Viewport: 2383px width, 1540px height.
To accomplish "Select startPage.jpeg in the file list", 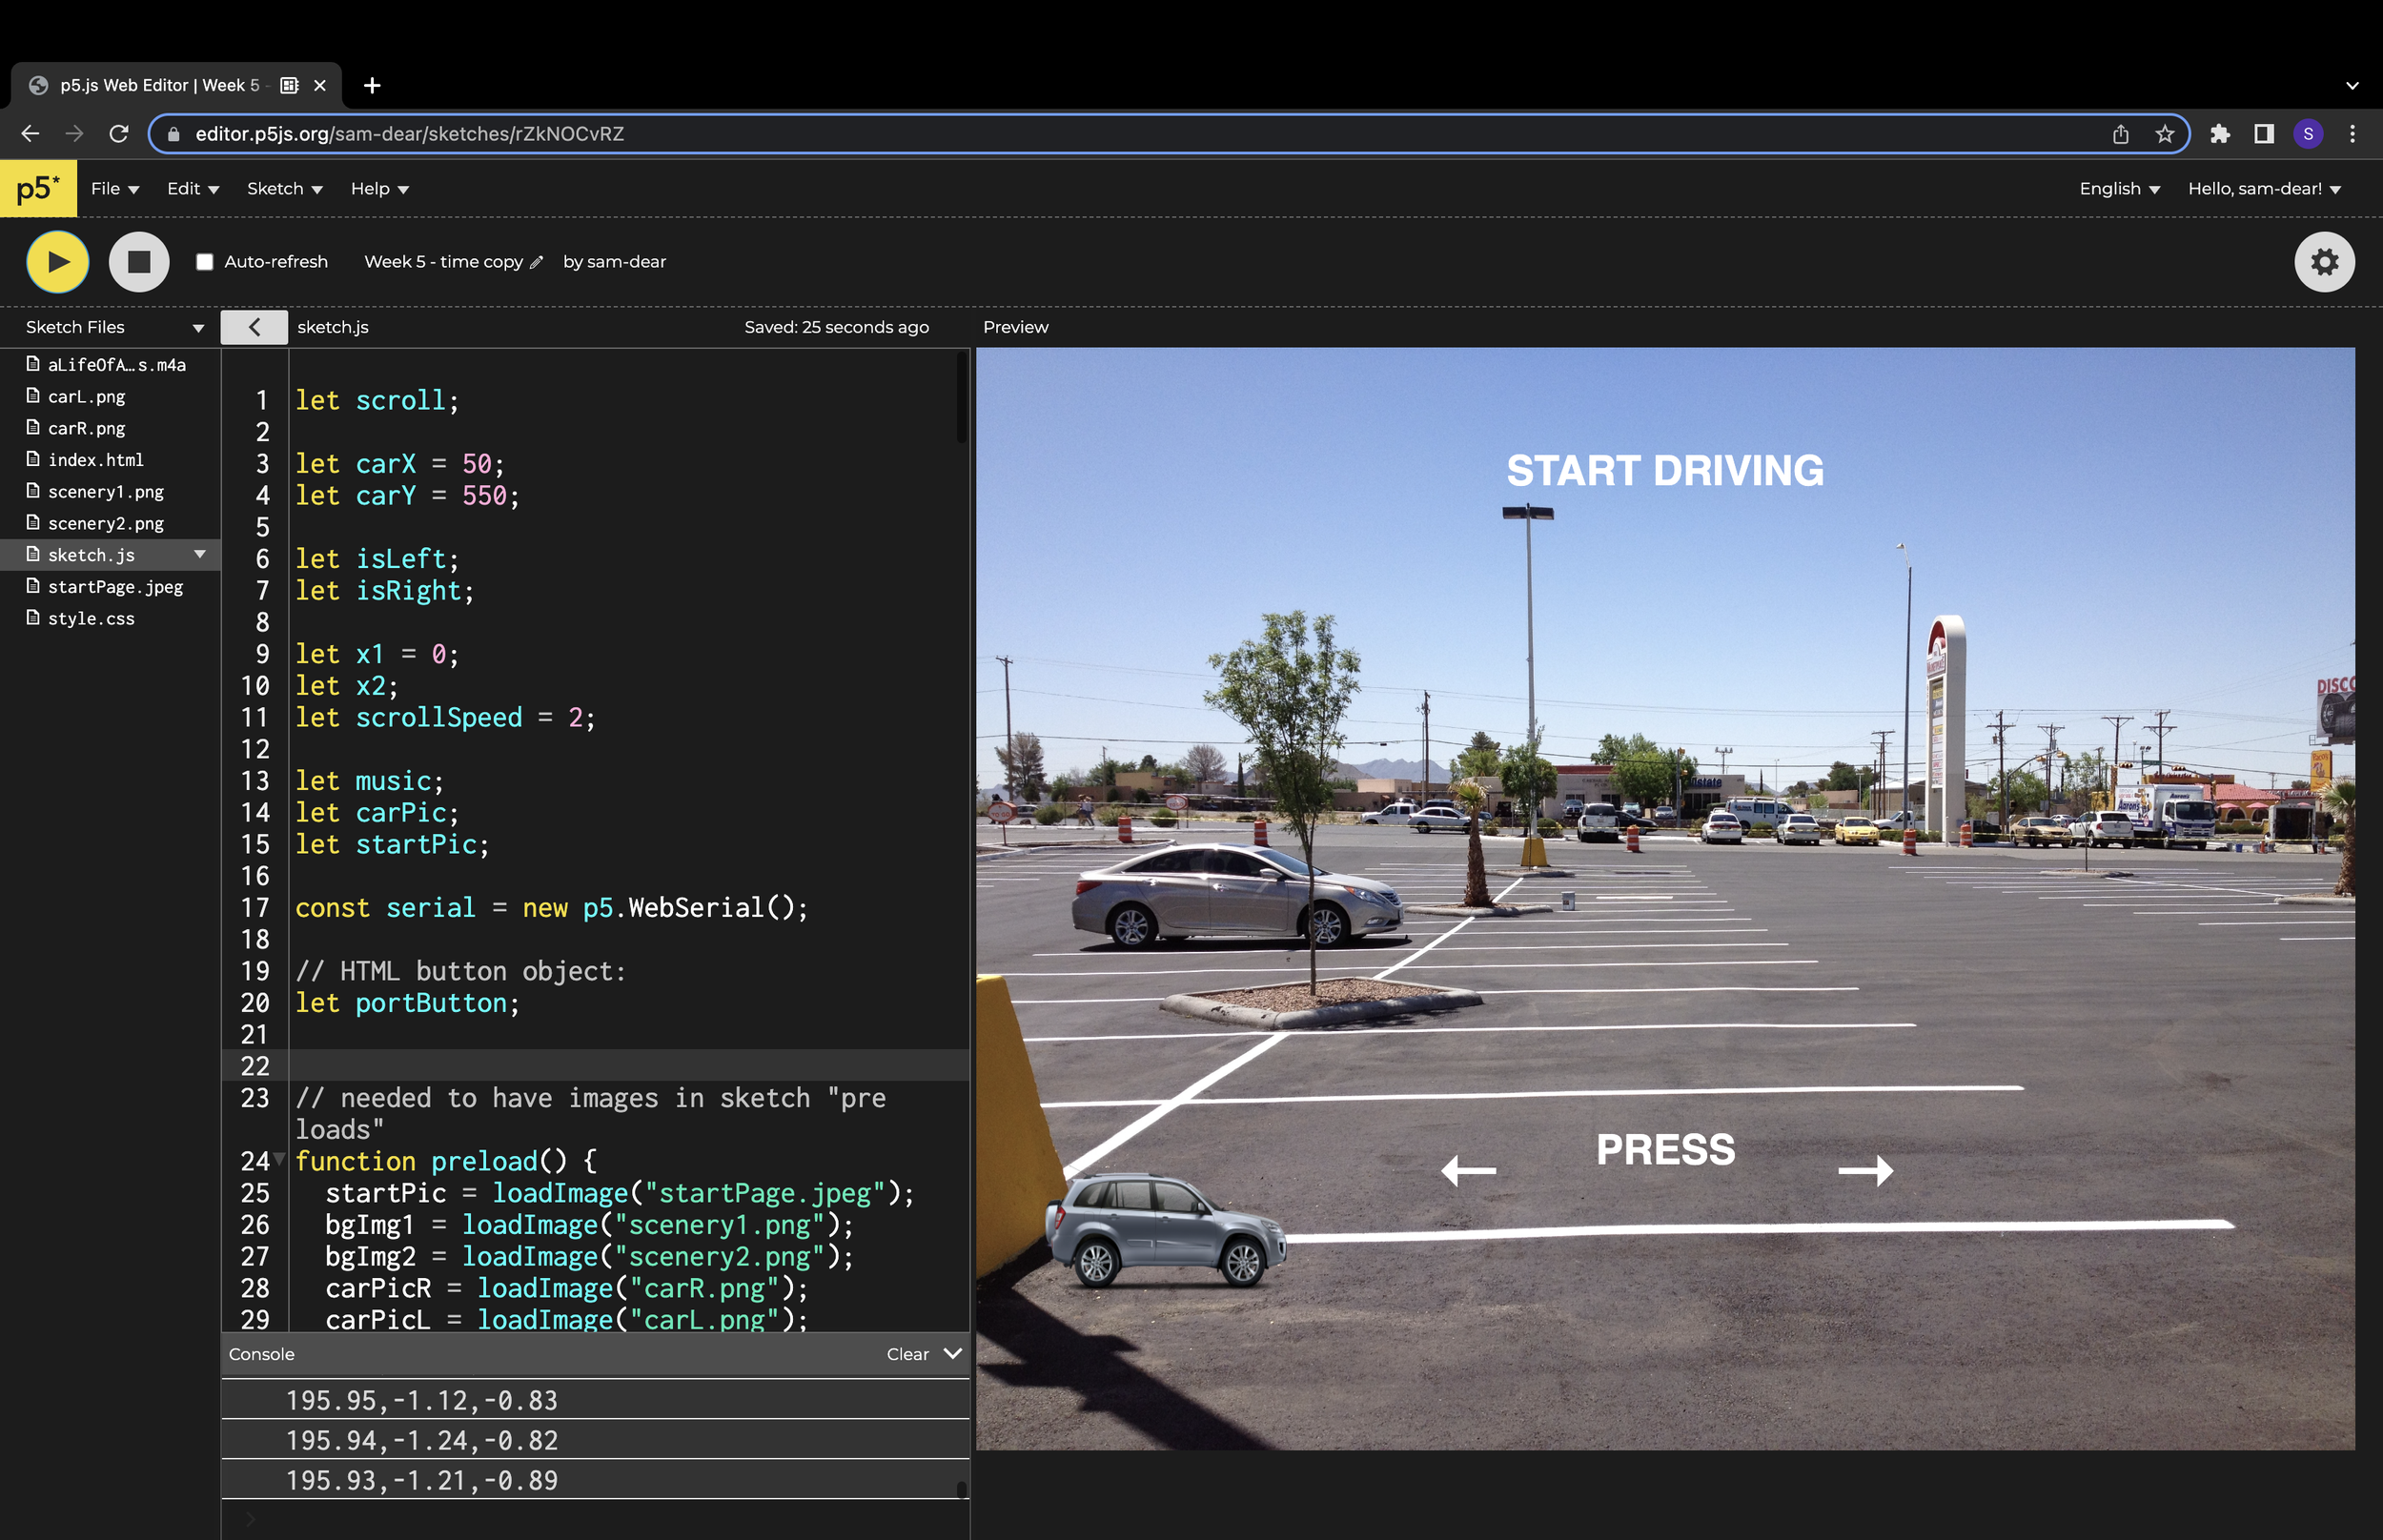I will point(115,587).
